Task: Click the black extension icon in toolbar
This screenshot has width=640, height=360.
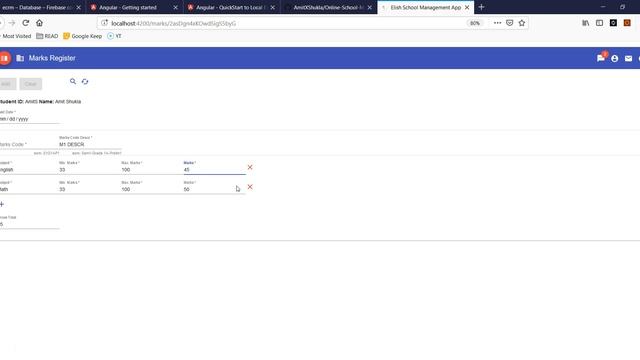Action: pos(613,23)
